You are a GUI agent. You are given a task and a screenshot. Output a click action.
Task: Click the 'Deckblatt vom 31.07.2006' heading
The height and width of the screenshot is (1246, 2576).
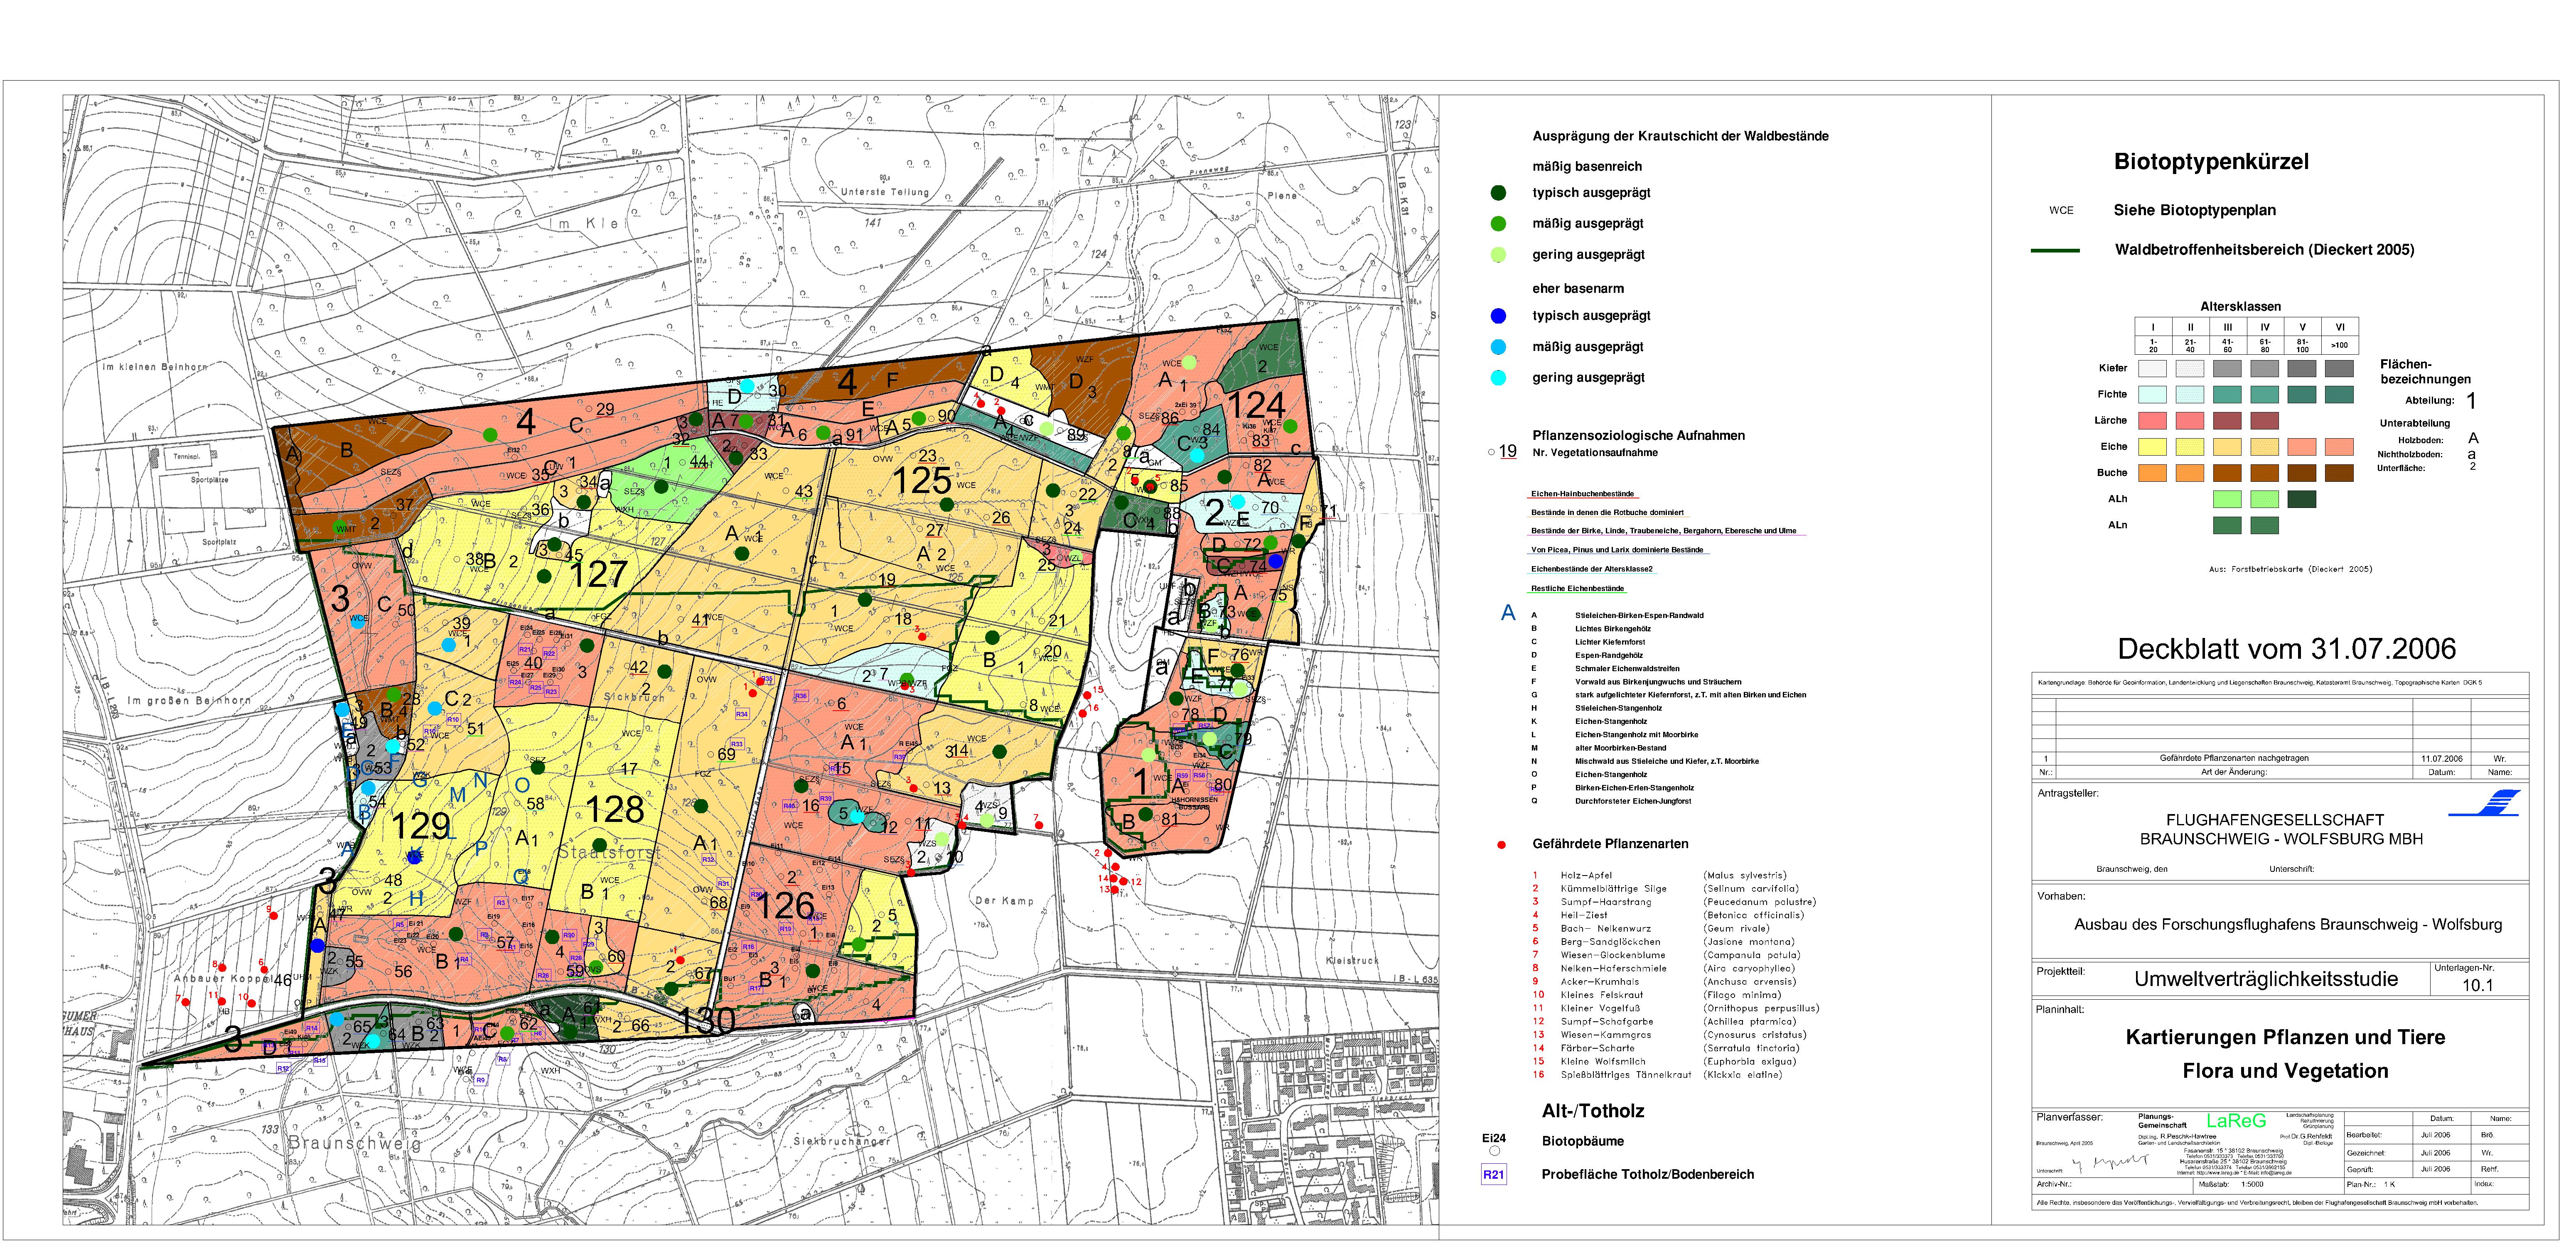coord(2286,649)
